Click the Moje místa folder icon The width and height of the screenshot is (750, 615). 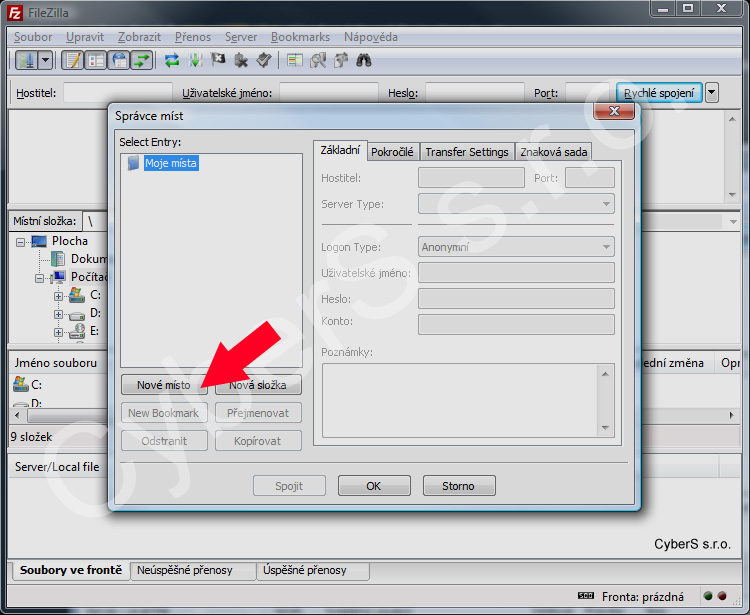pyautogui.click(x=133, y=163)
